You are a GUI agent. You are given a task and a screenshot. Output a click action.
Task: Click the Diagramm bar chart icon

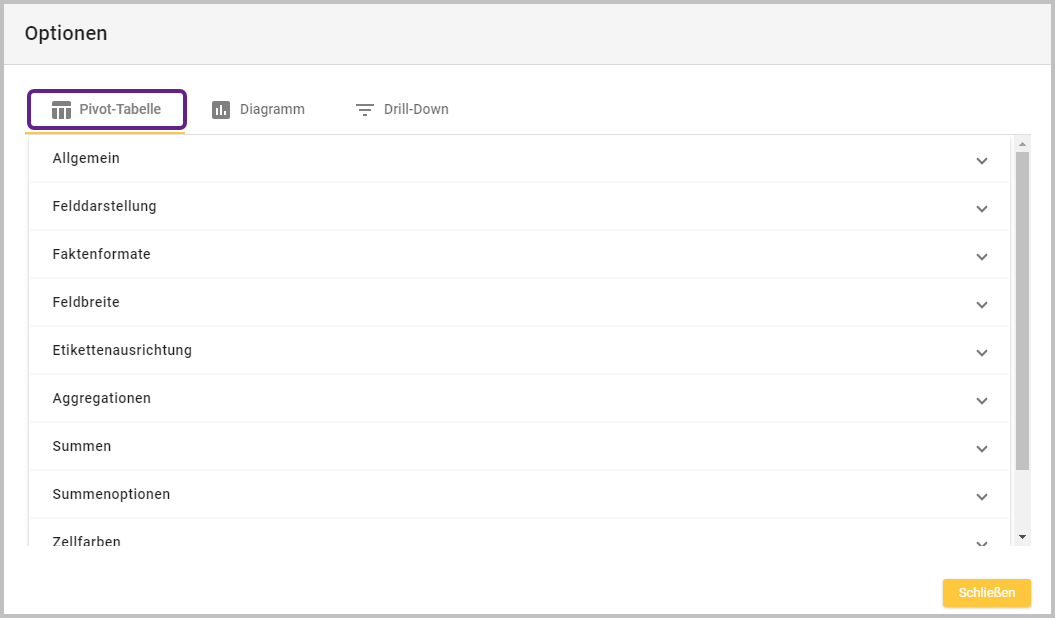click(x=221, y=110)
